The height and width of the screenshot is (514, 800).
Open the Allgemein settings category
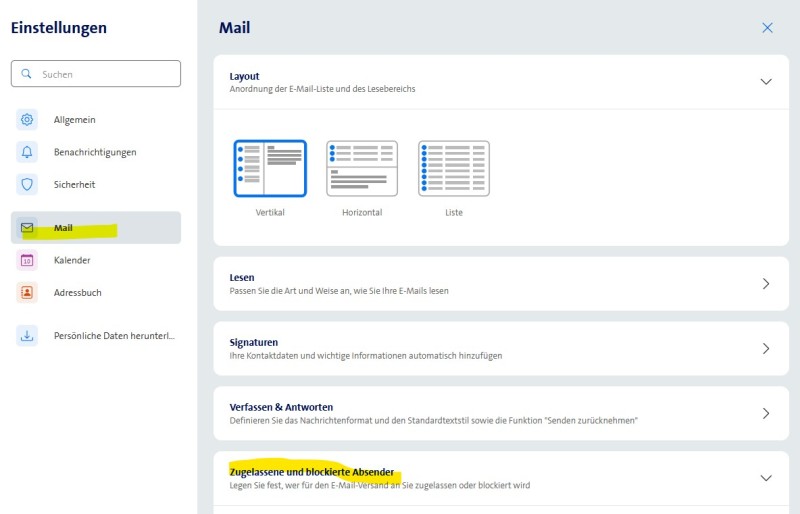coord(96,119)
